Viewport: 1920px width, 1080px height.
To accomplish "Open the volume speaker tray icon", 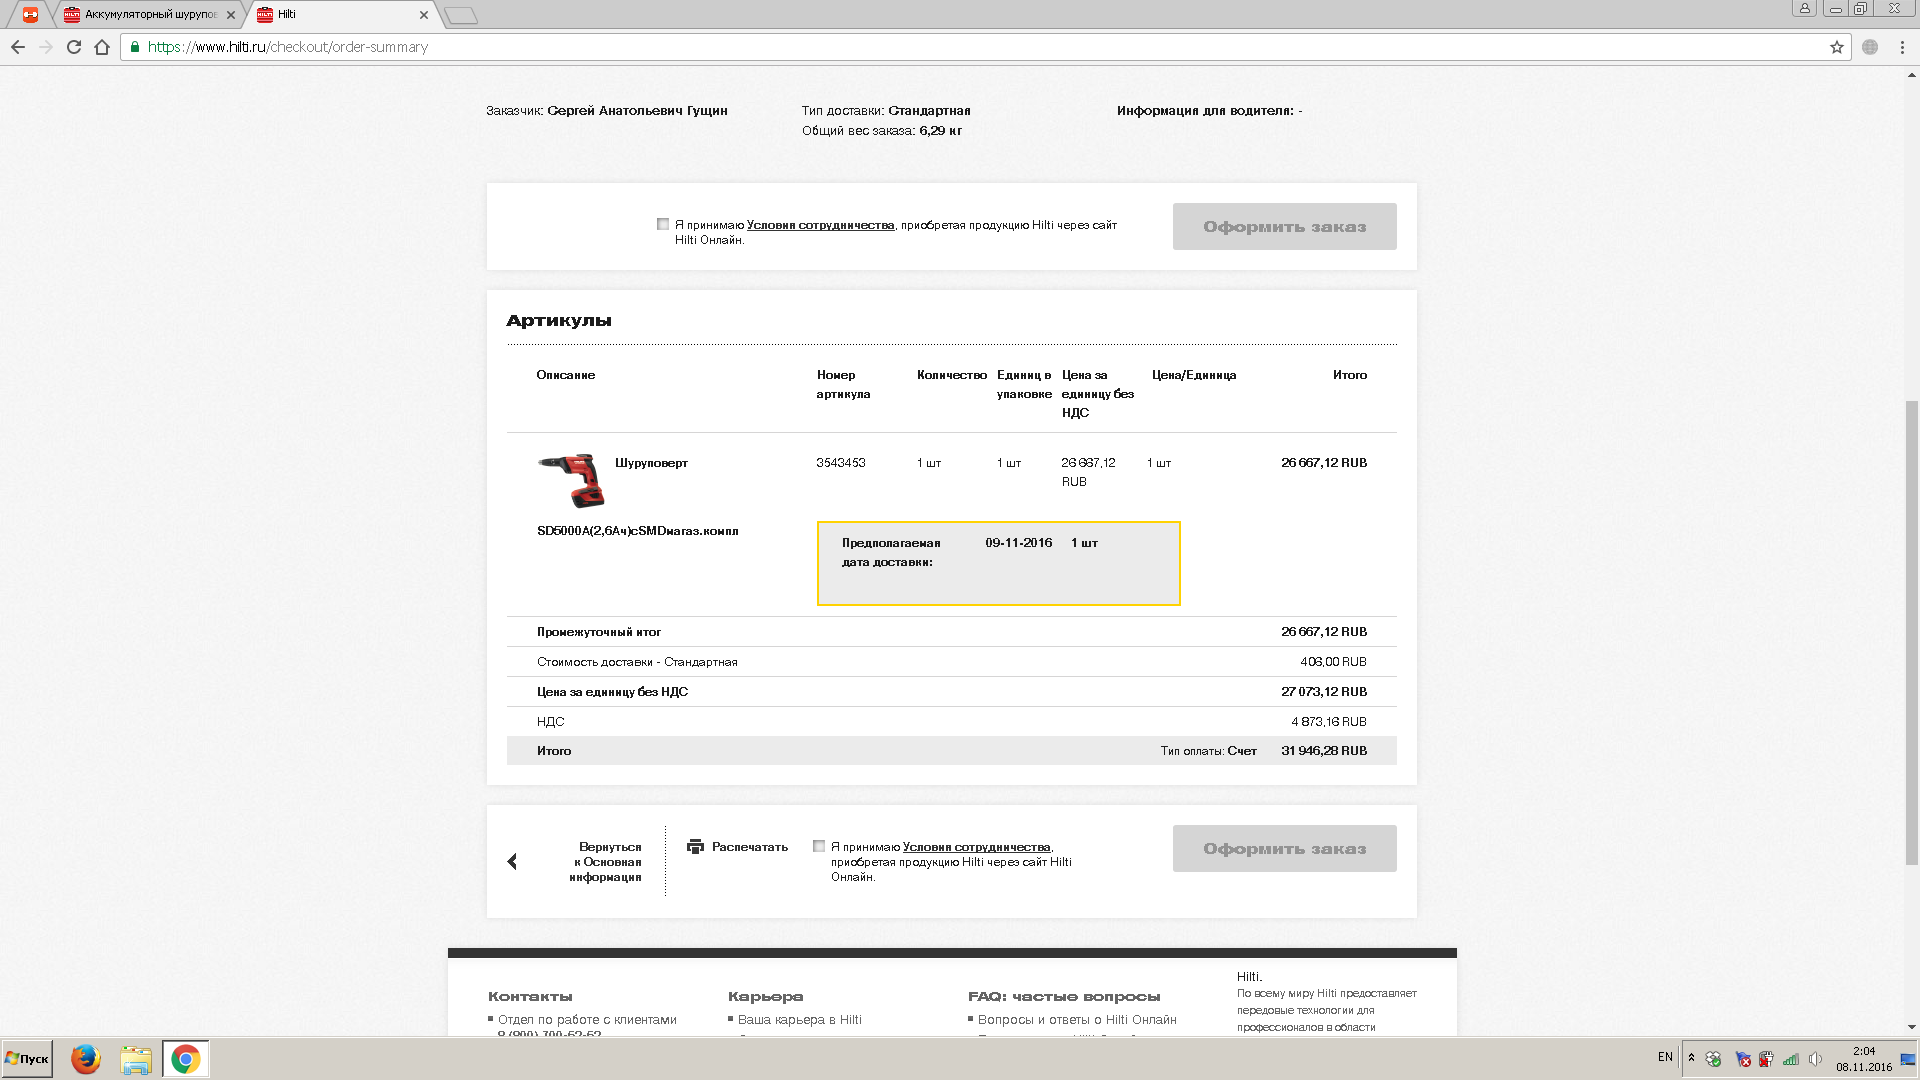I will 1815,1059.
